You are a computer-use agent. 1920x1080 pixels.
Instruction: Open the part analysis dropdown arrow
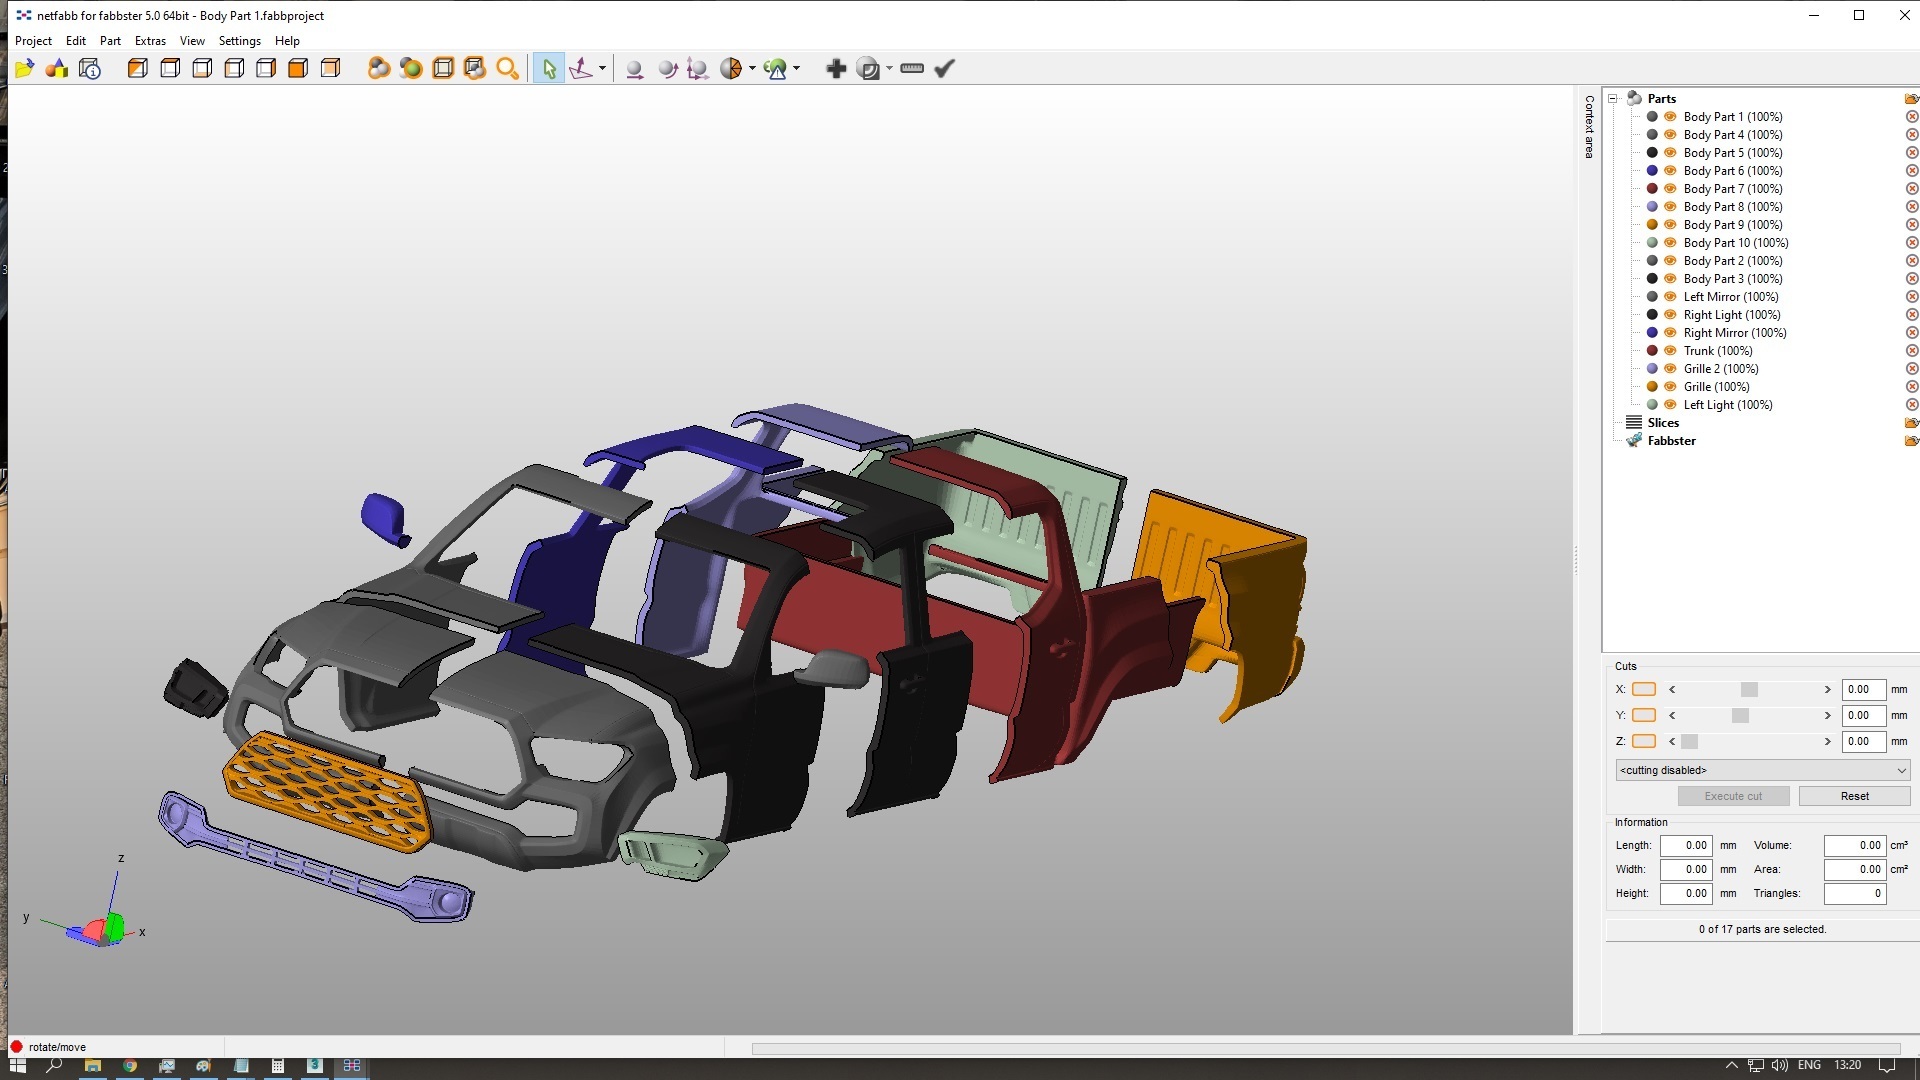(796, 68)
